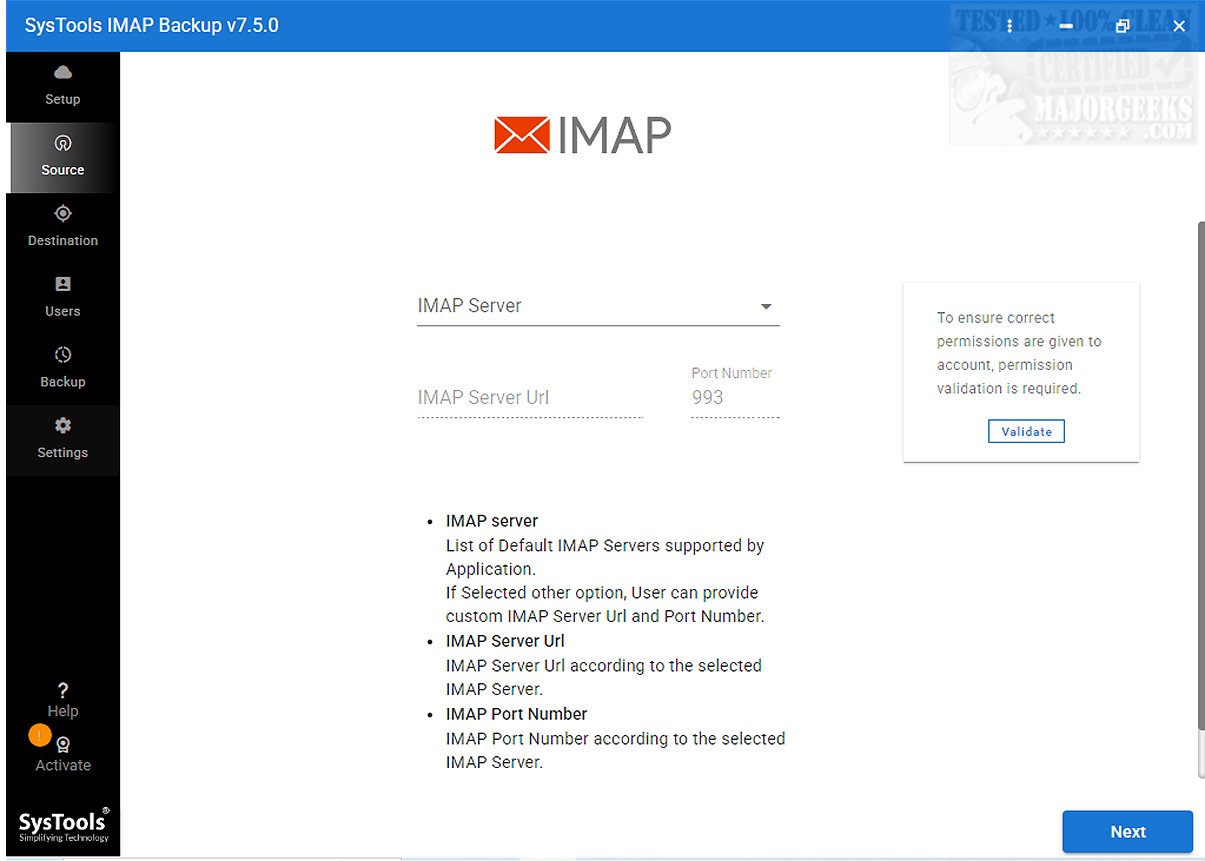
Task: Click the Help label
Action: 63,711
